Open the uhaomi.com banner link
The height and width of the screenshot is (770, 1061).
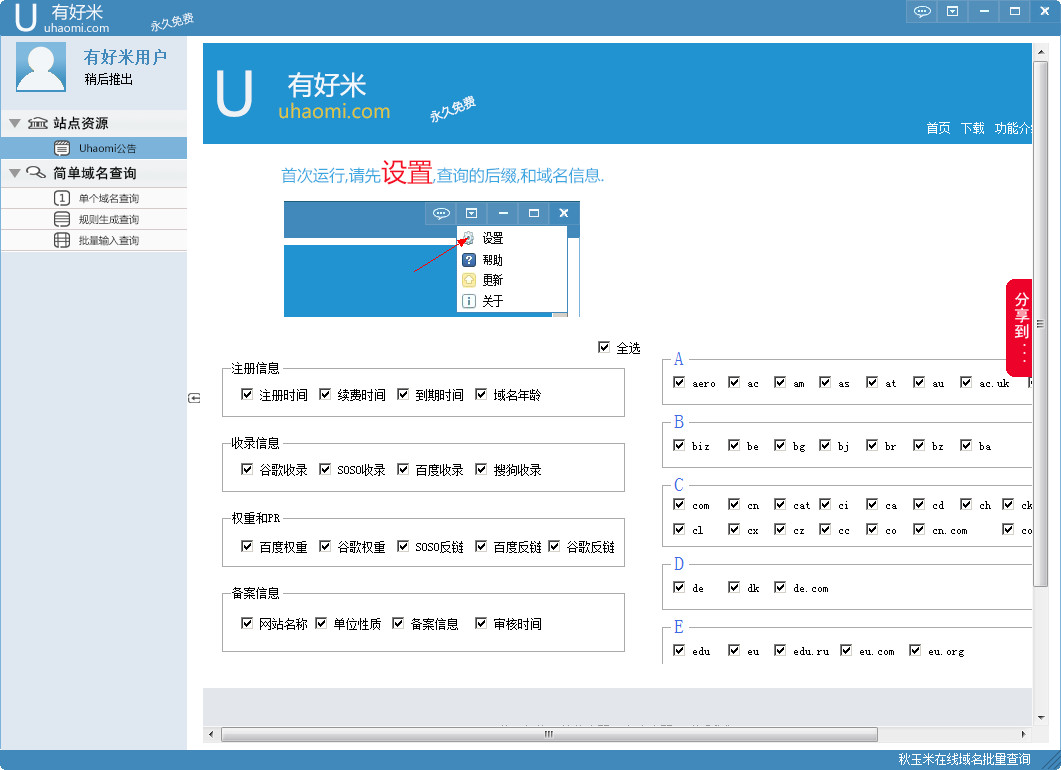click(x=334, y=111)
